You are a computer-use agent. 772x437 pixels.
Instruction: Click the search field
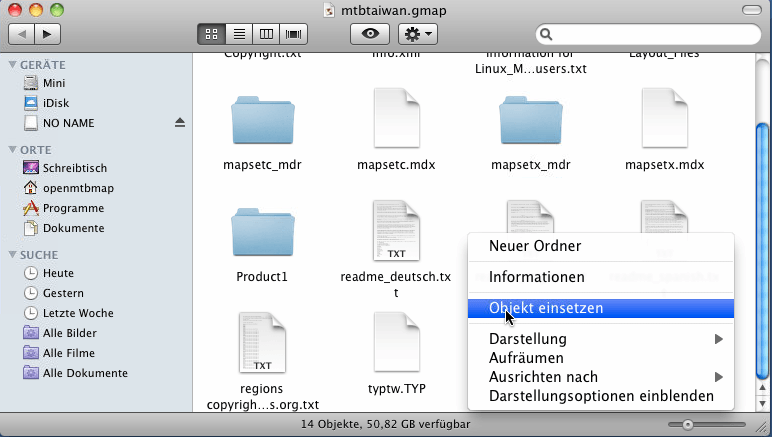(x=648, y=34)
